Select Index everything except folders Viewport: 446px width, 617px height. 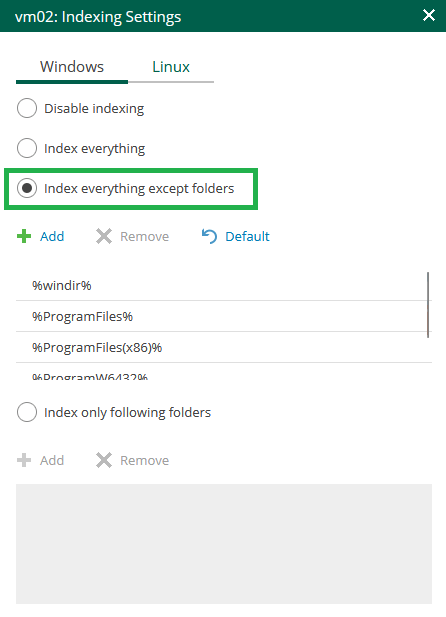pos(27,188)
